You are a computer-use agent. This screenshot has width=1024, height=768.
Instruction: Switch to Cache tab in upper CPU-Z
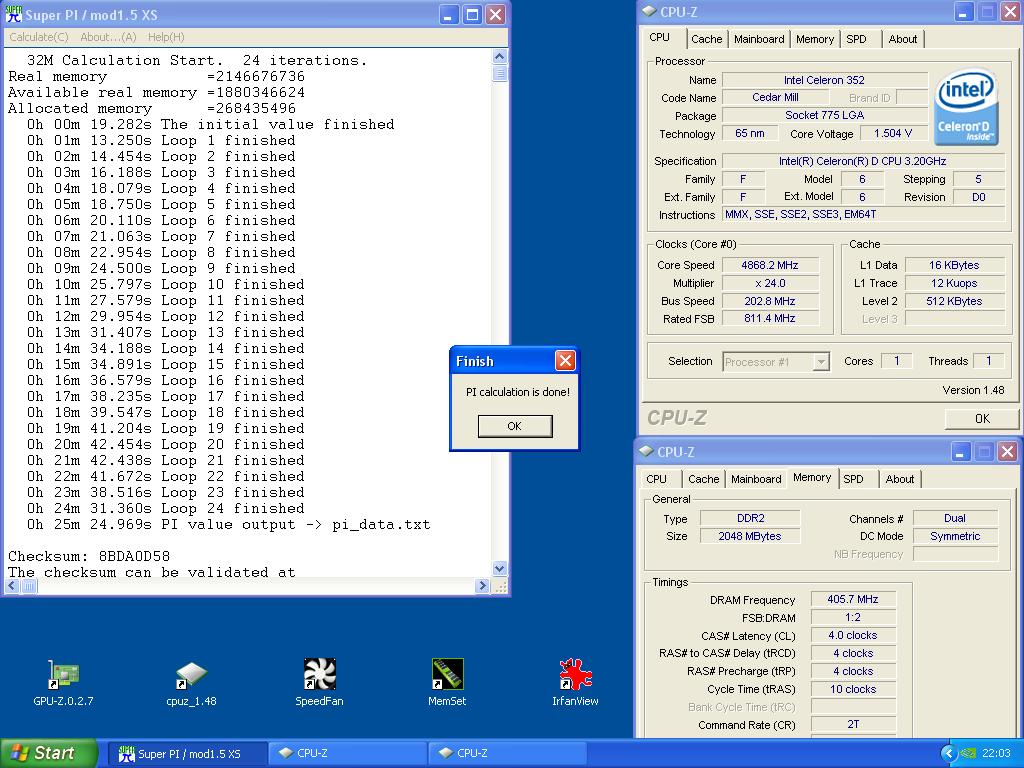click(x=707, y=39)
